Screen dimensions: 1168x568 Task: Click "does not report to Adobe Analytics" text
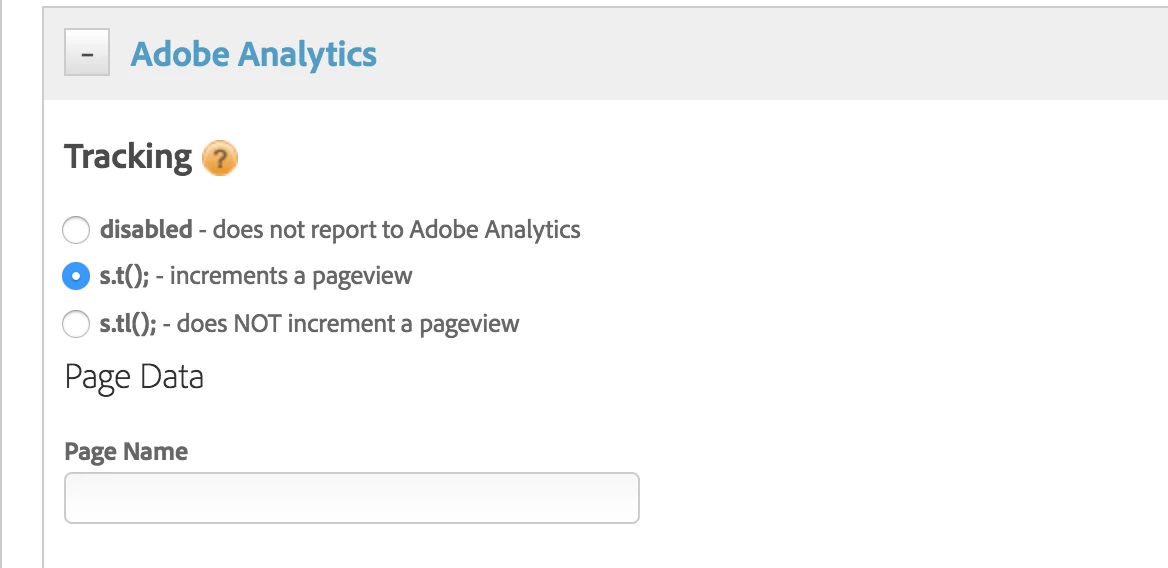click(396, 229)
